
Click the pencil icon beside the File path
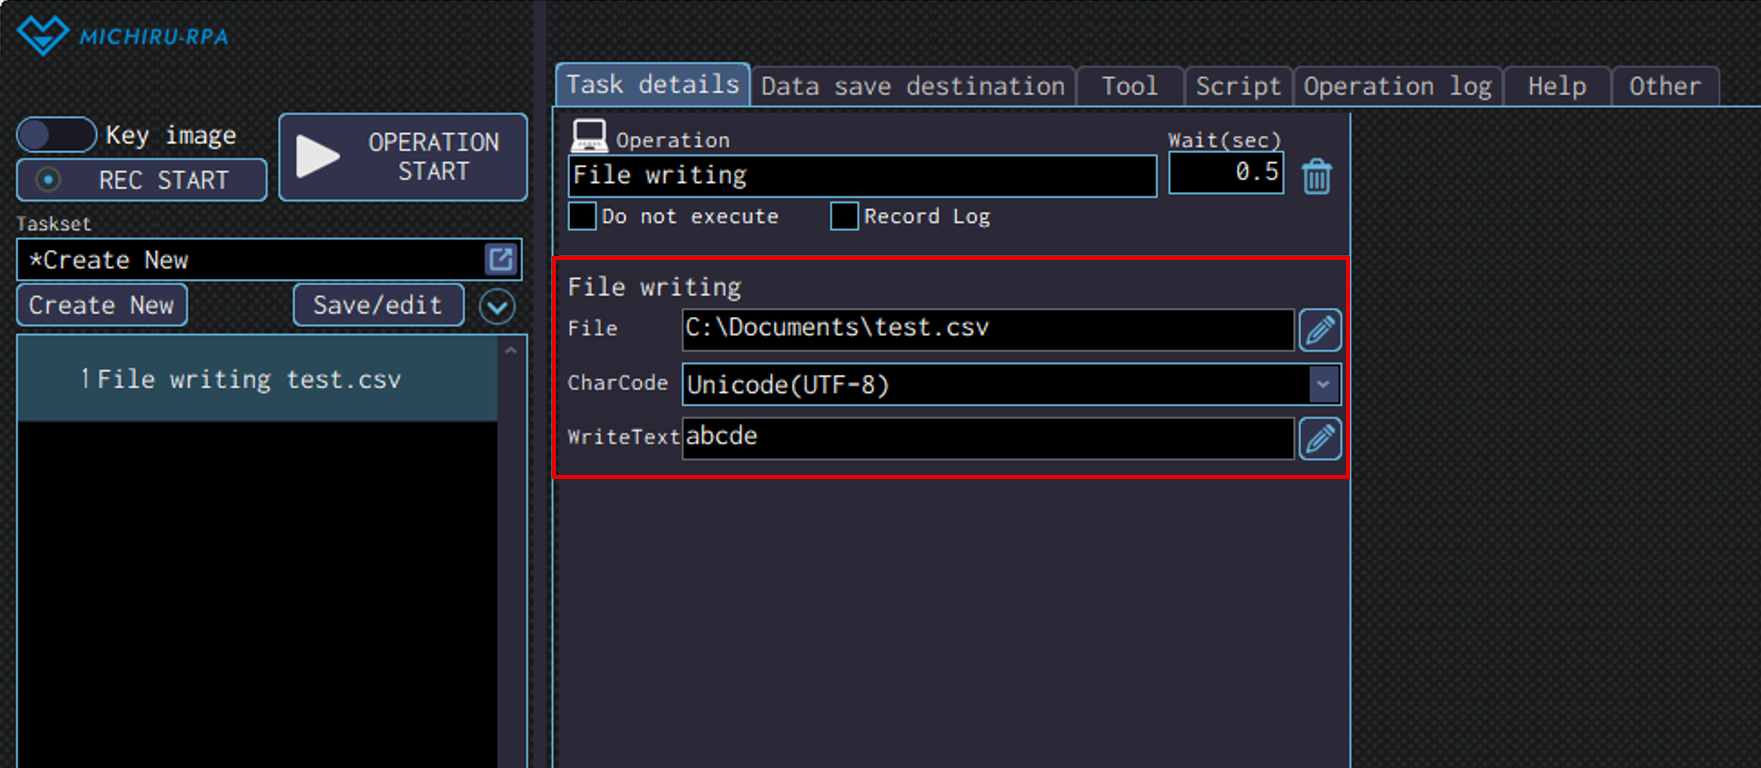1320,330
